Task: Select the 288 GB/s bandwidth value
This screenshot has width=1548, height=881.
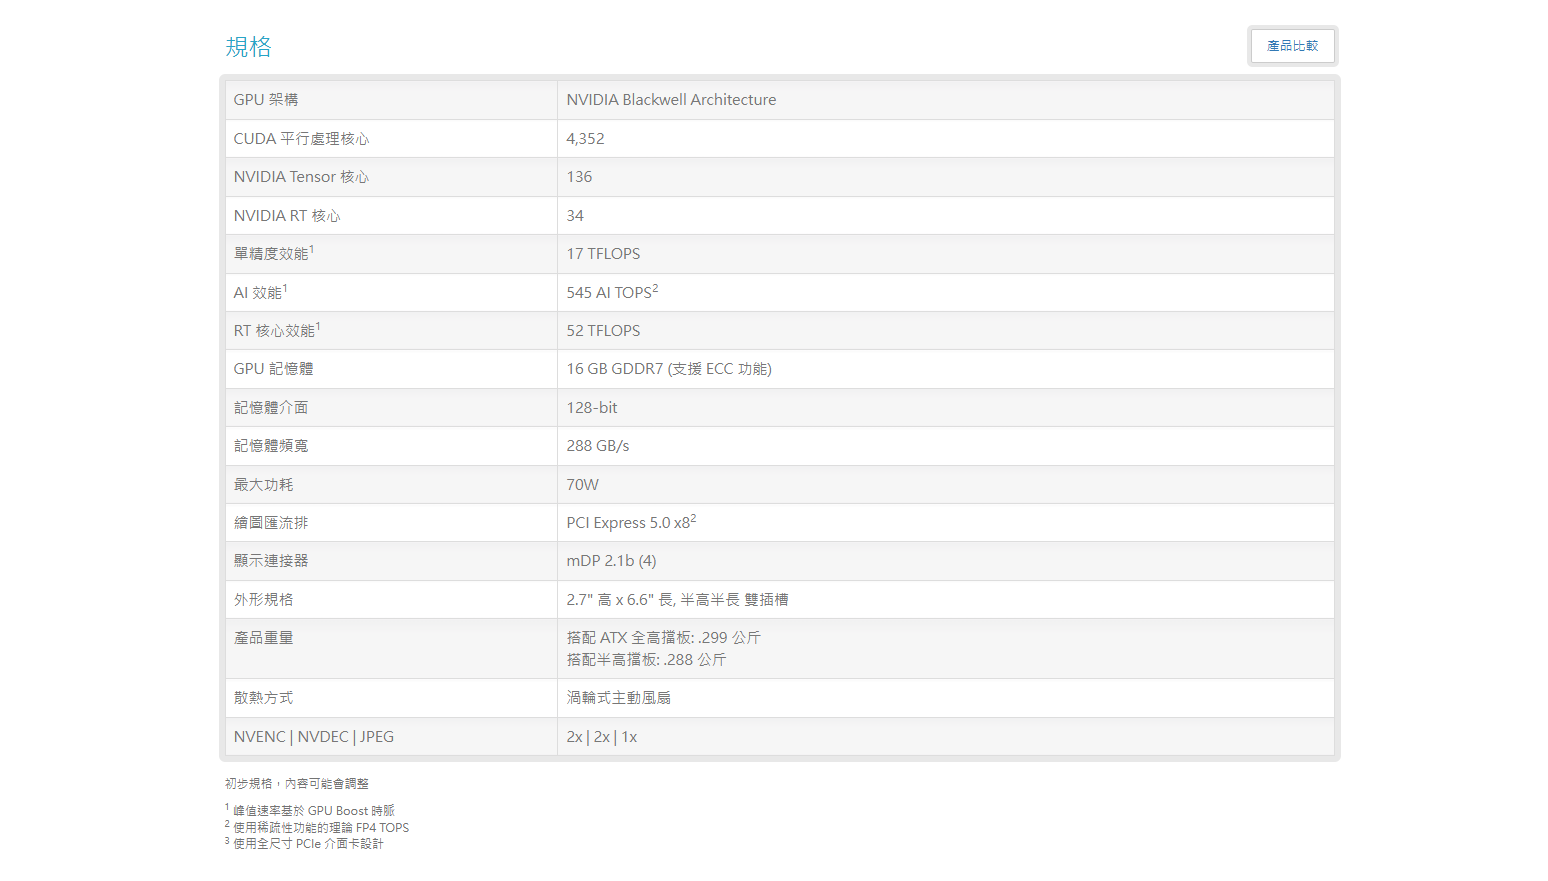Action: tap(598, 446)
